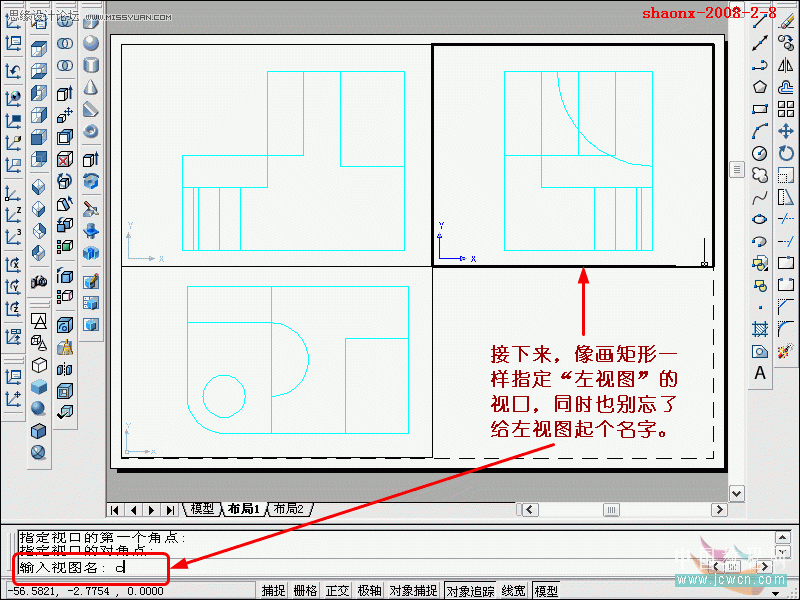Viewport: 800px width, 600px height.
Task: Select the Ellipse tool
Action: [x=760, y=219]
